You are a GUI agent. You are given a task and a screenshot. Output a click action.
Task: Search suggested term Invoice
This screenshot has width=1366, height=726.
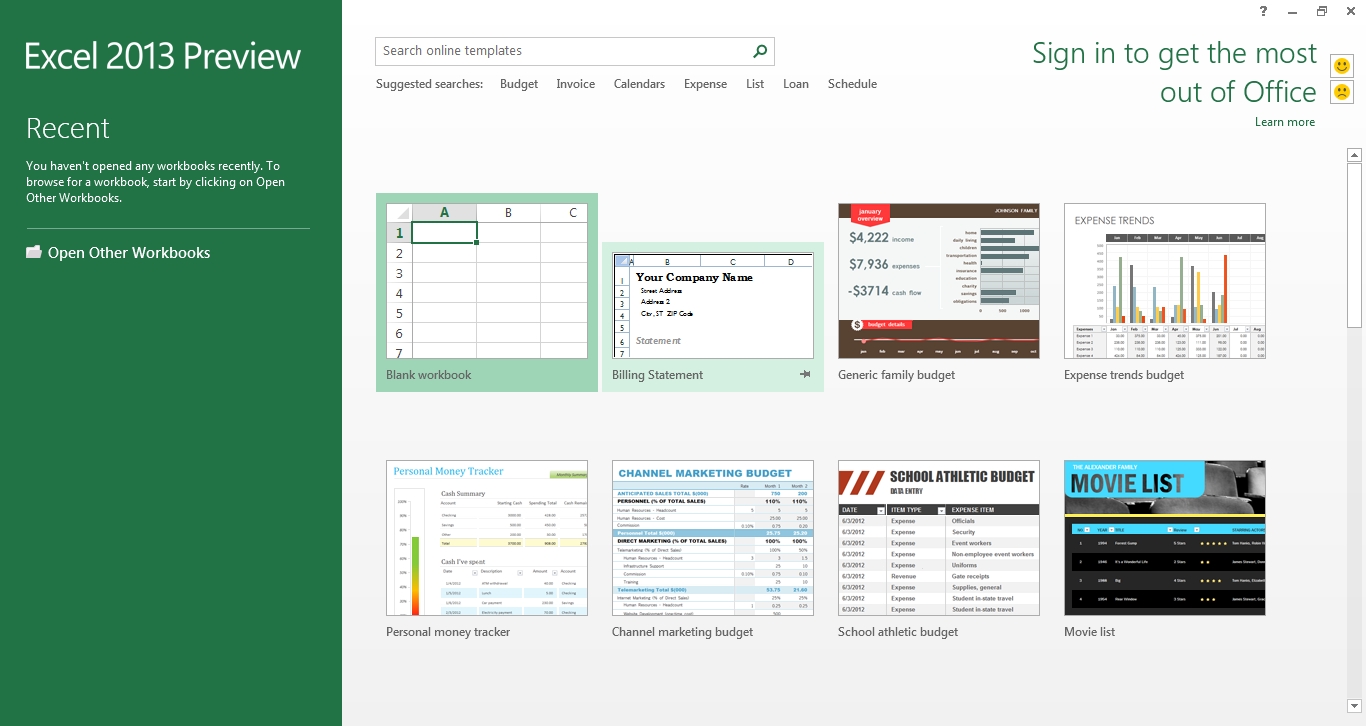point(576,84)
